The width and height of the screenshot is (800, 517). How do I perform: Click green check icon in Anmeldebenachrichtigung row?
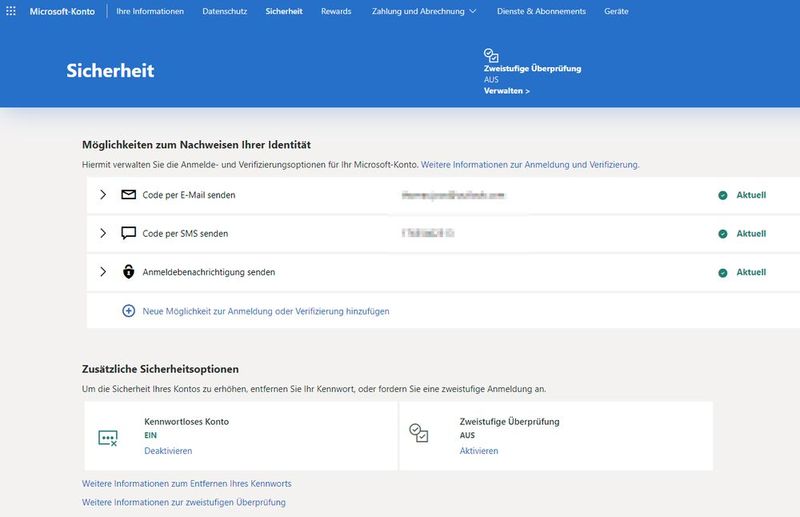point(722,273)
